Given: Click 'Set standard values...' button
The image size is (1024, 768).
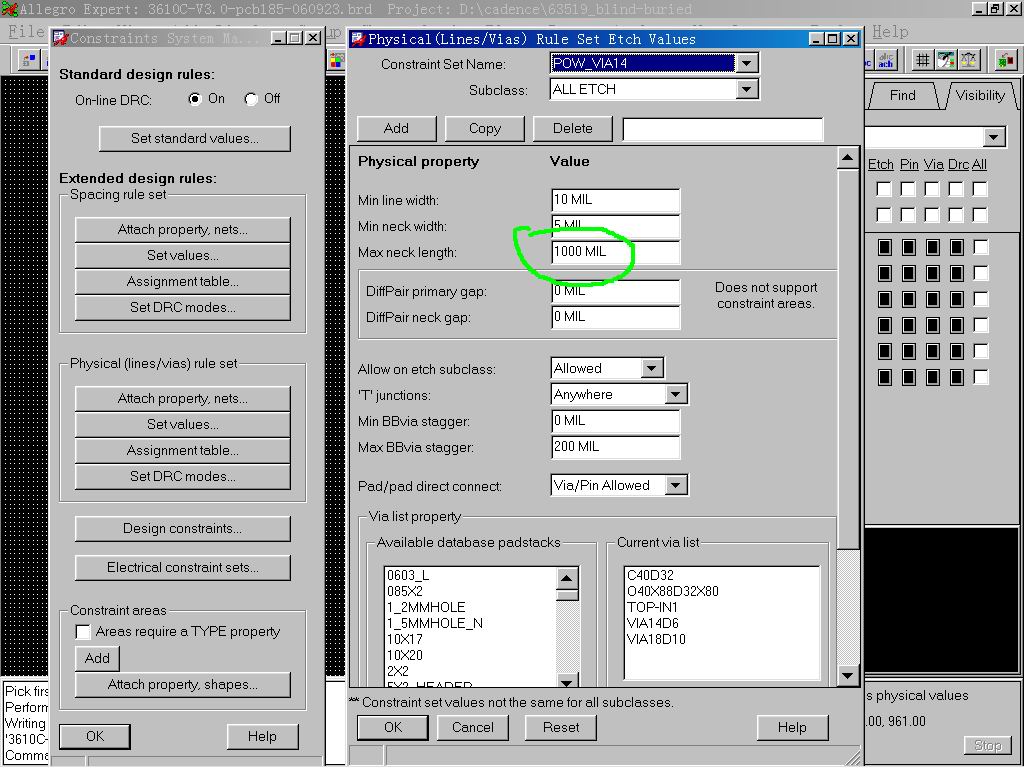Looking at the screenshot, I should (195, 138).
